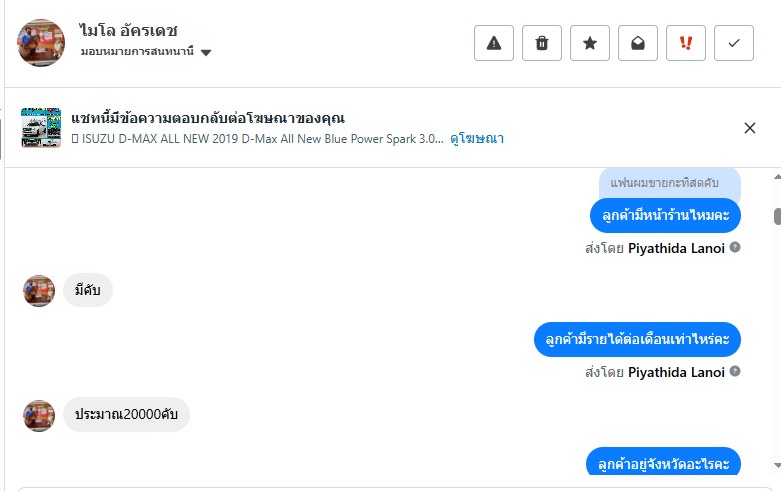Click the customer name ไมโล อัครเดช
Screen dimensions: 781x491
[x=128, y=31]
